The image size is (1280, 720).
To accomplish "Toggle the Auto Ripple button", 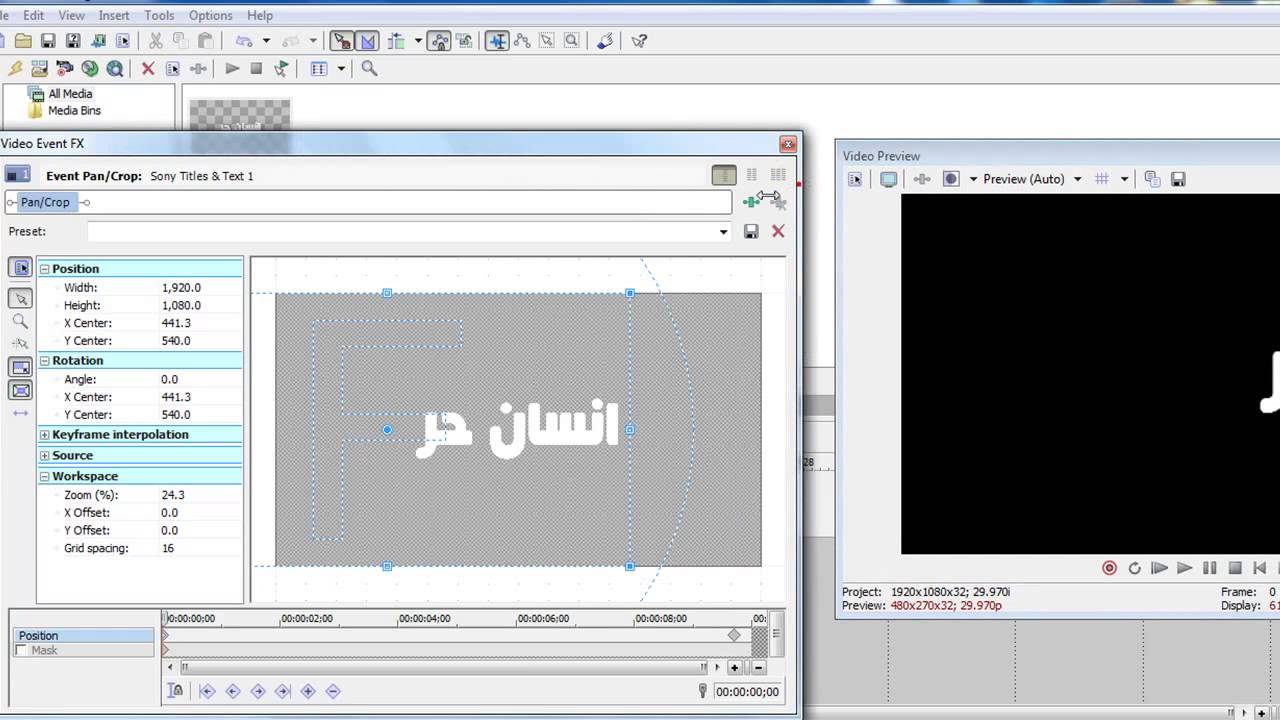I will (397, 41).
